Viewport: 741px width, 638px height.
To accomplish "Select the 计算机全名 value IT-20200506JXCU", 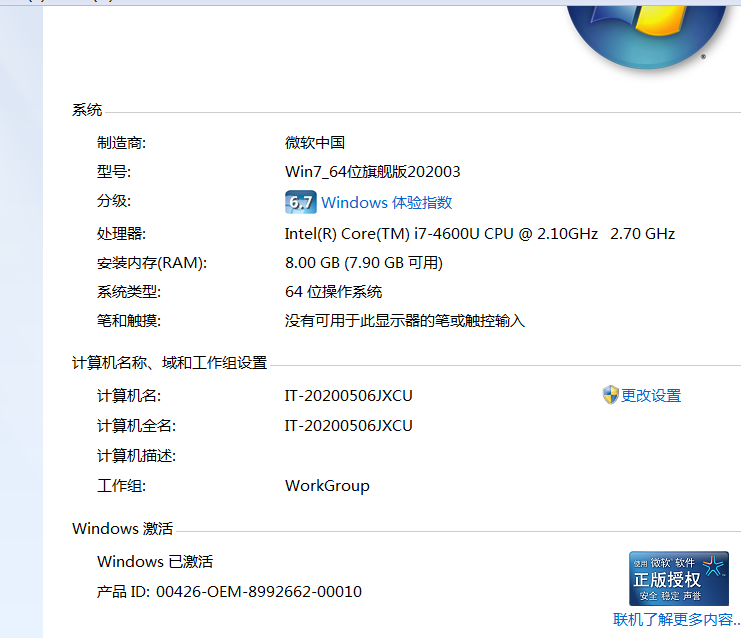I will click(349, 426).
